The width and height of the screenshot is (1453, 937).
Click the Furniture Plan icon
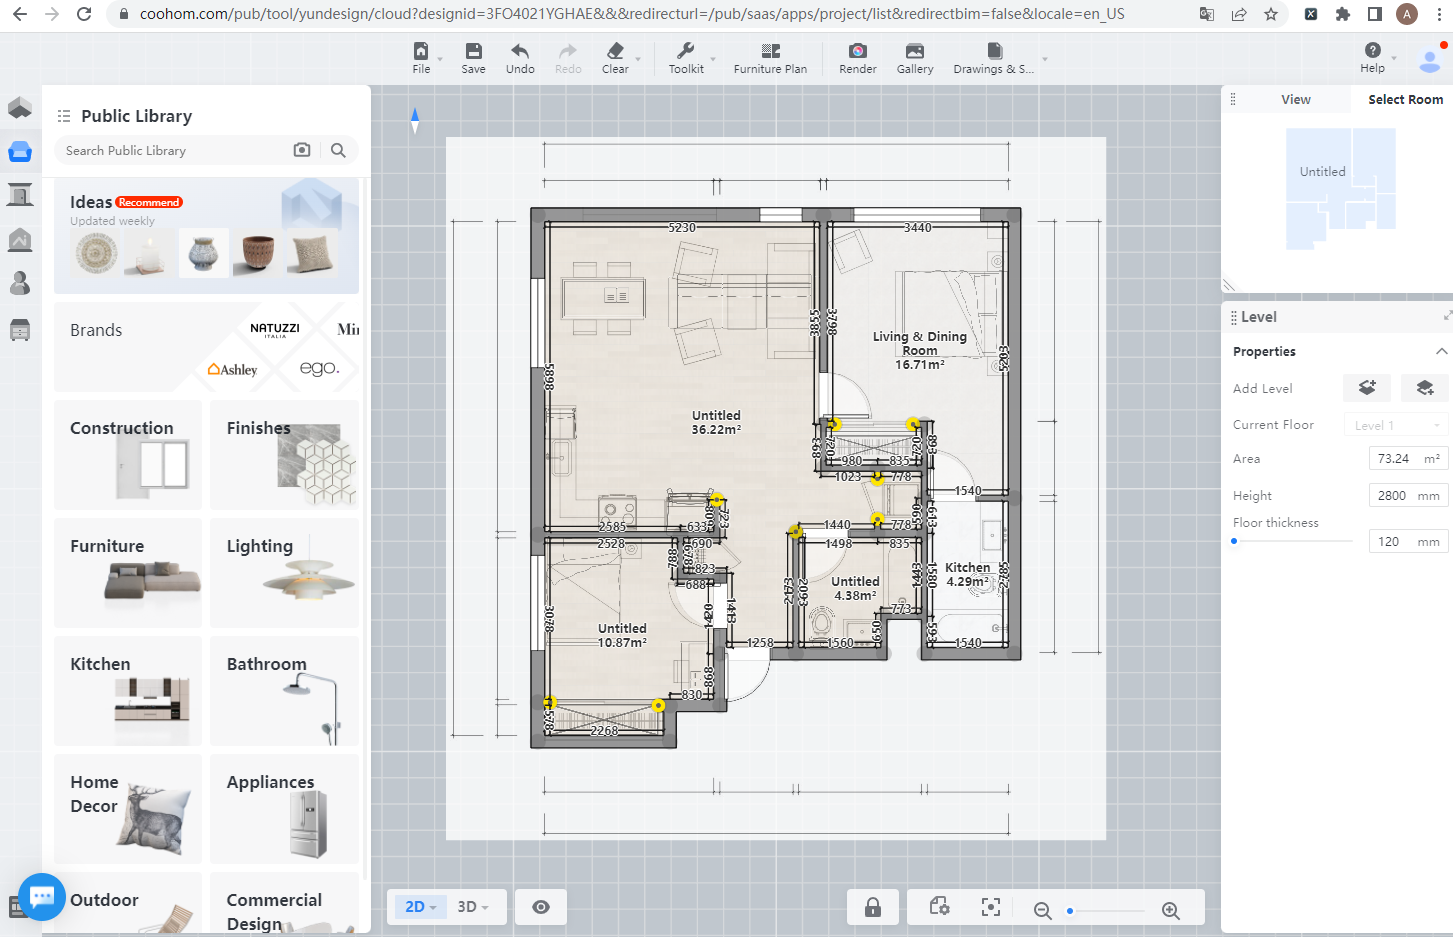[x=770, y=52]
